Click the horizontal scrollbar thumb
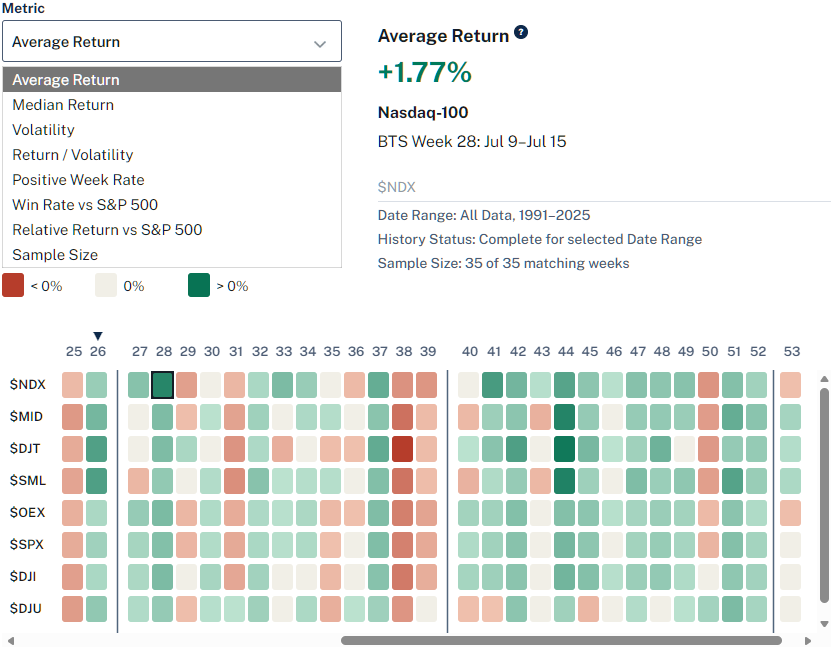 coord(561,641)
